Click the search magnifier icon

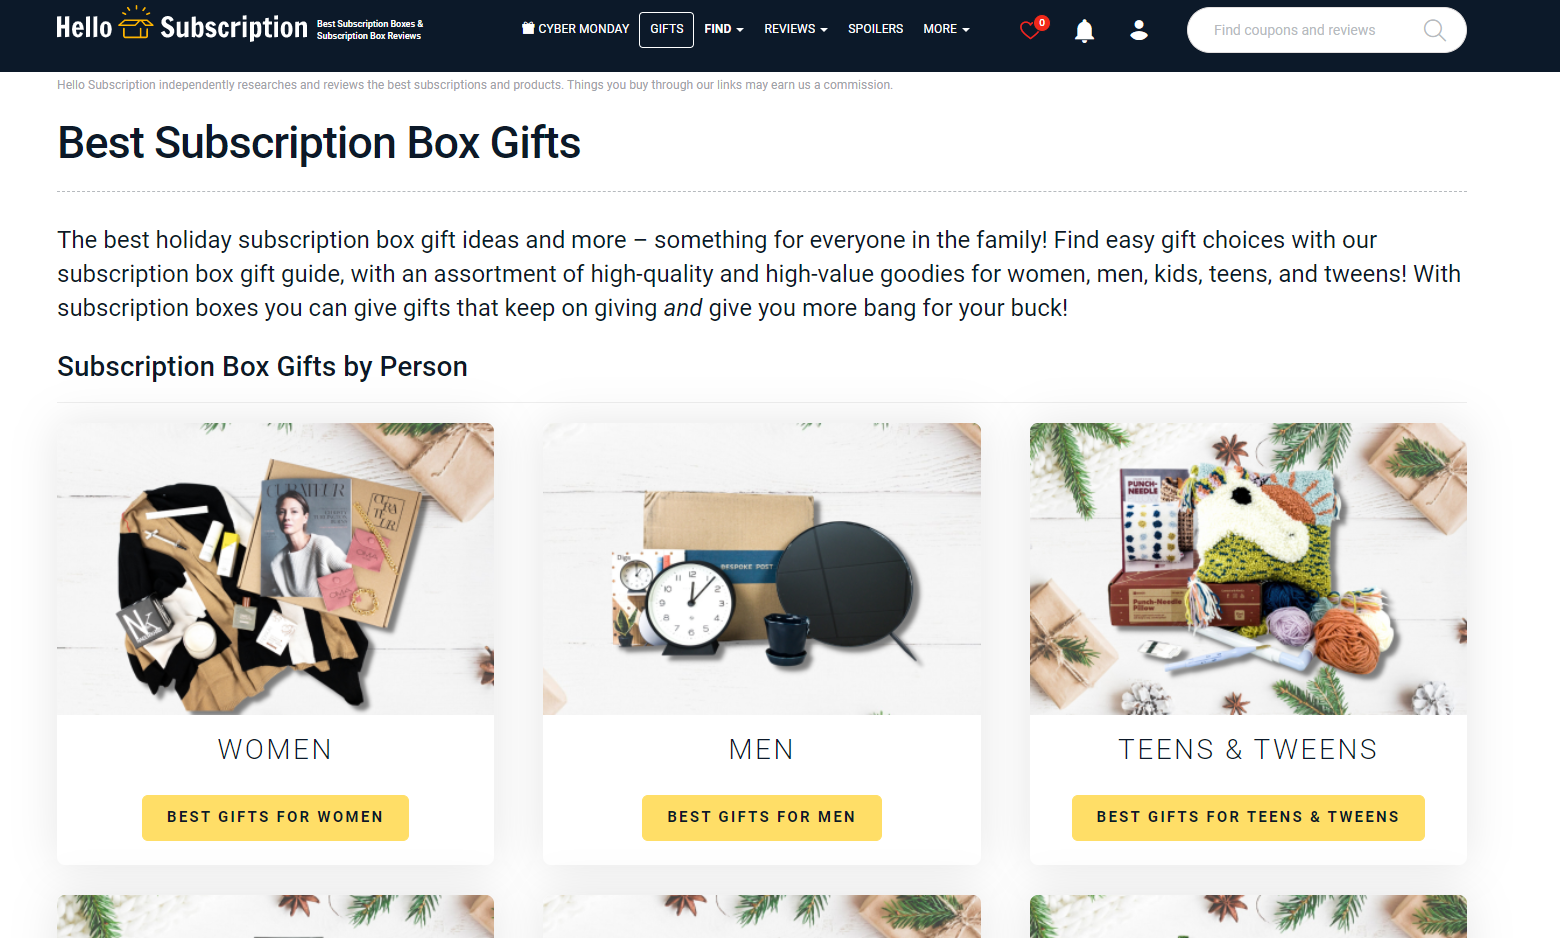point(1434,30)
